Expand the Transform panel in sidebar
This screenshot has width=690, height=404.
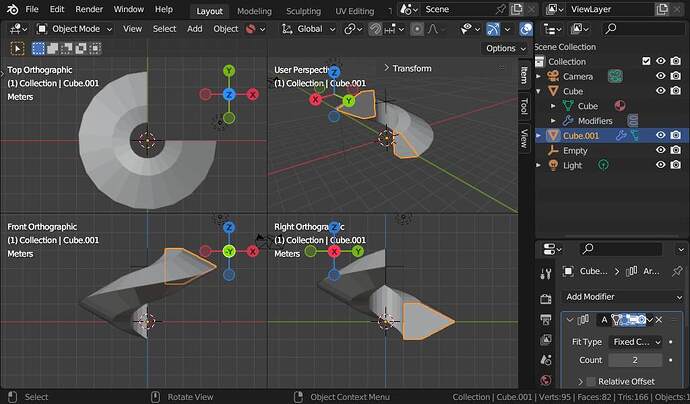(x=407, y=68)
